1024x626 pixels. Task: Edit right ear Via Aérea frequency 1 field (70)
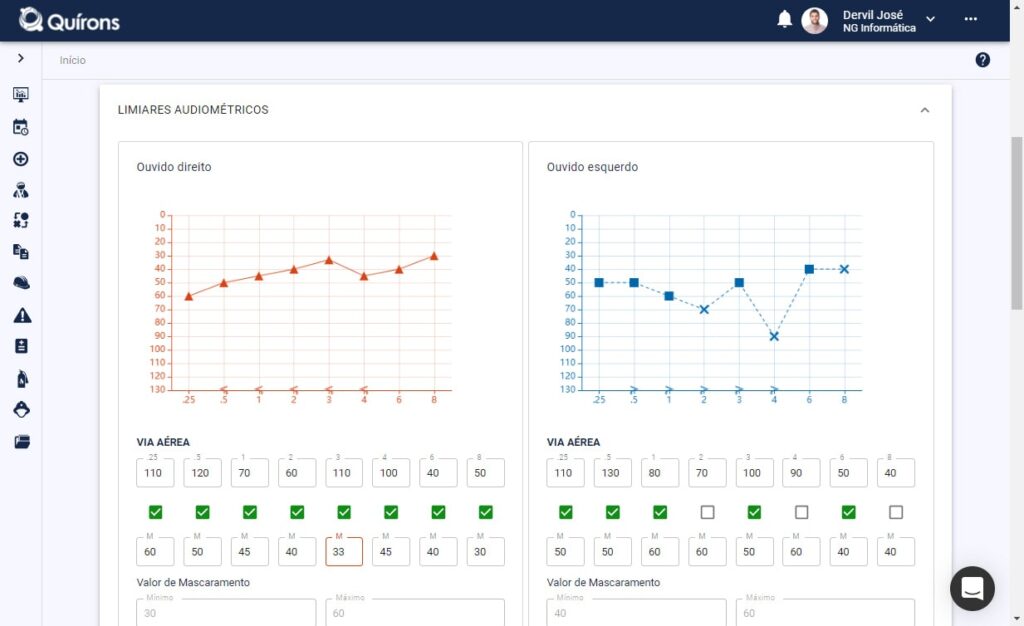pyautogui.click(x=249, y=473)
